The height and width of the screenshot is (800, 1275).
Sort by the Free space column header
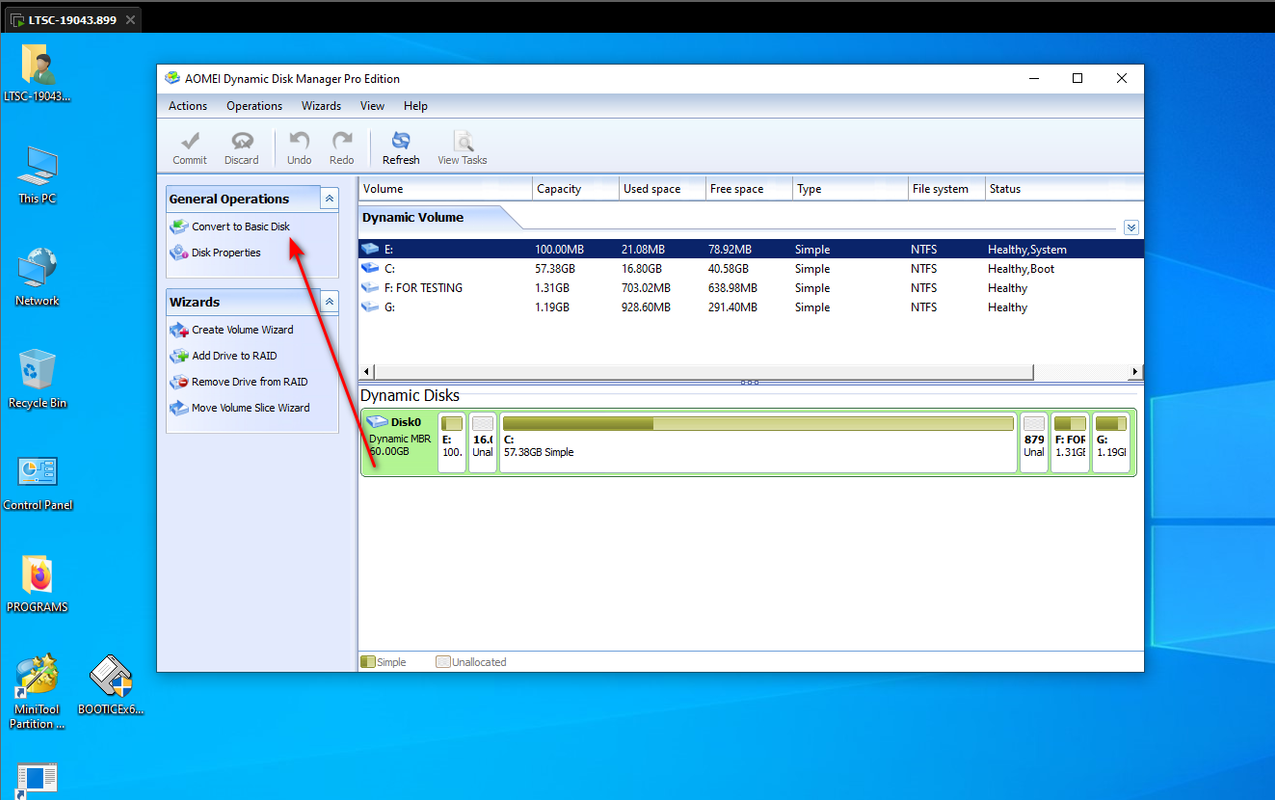(749, 189)
